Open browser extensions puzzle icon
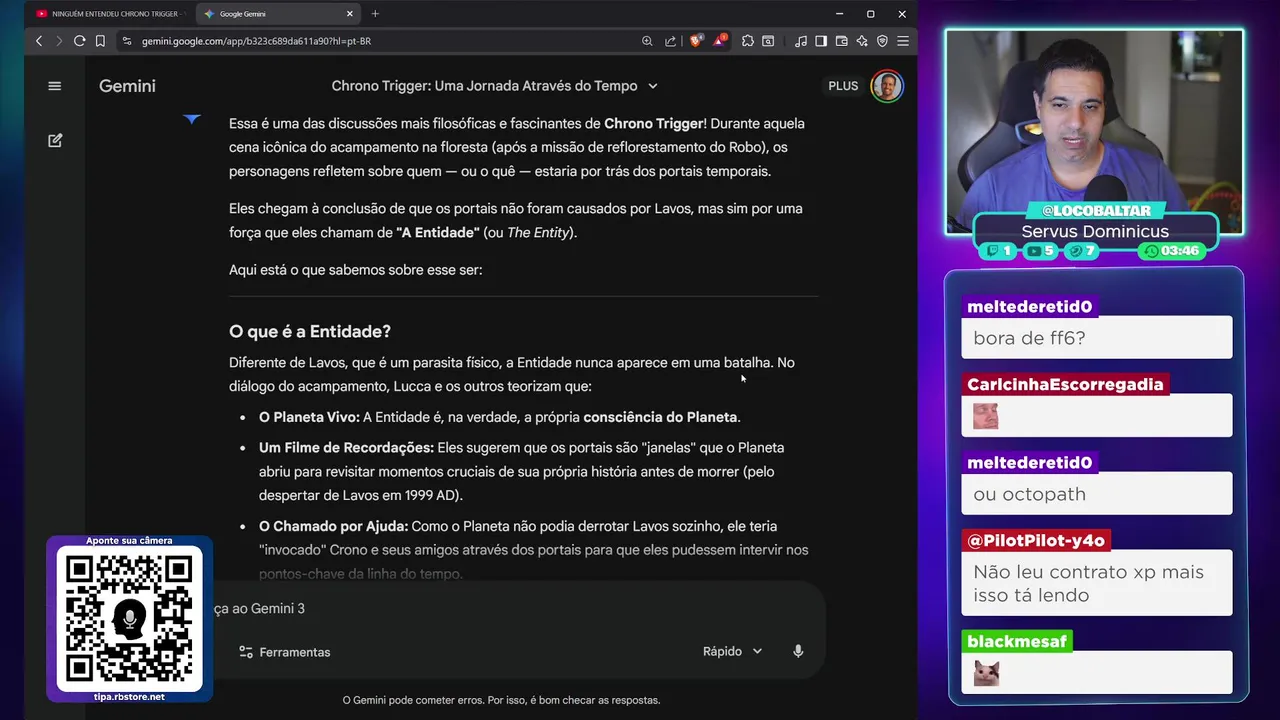This screenshot has height=720, width=1280. point(747,41)
